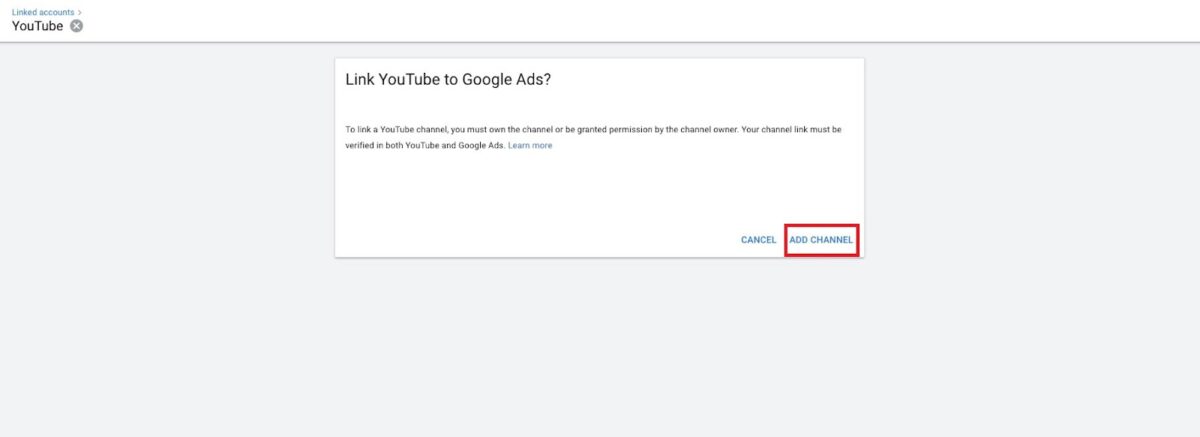The image size is (1200, 437).
Task: Open the Learn more link
Action: tap(530, 146)
